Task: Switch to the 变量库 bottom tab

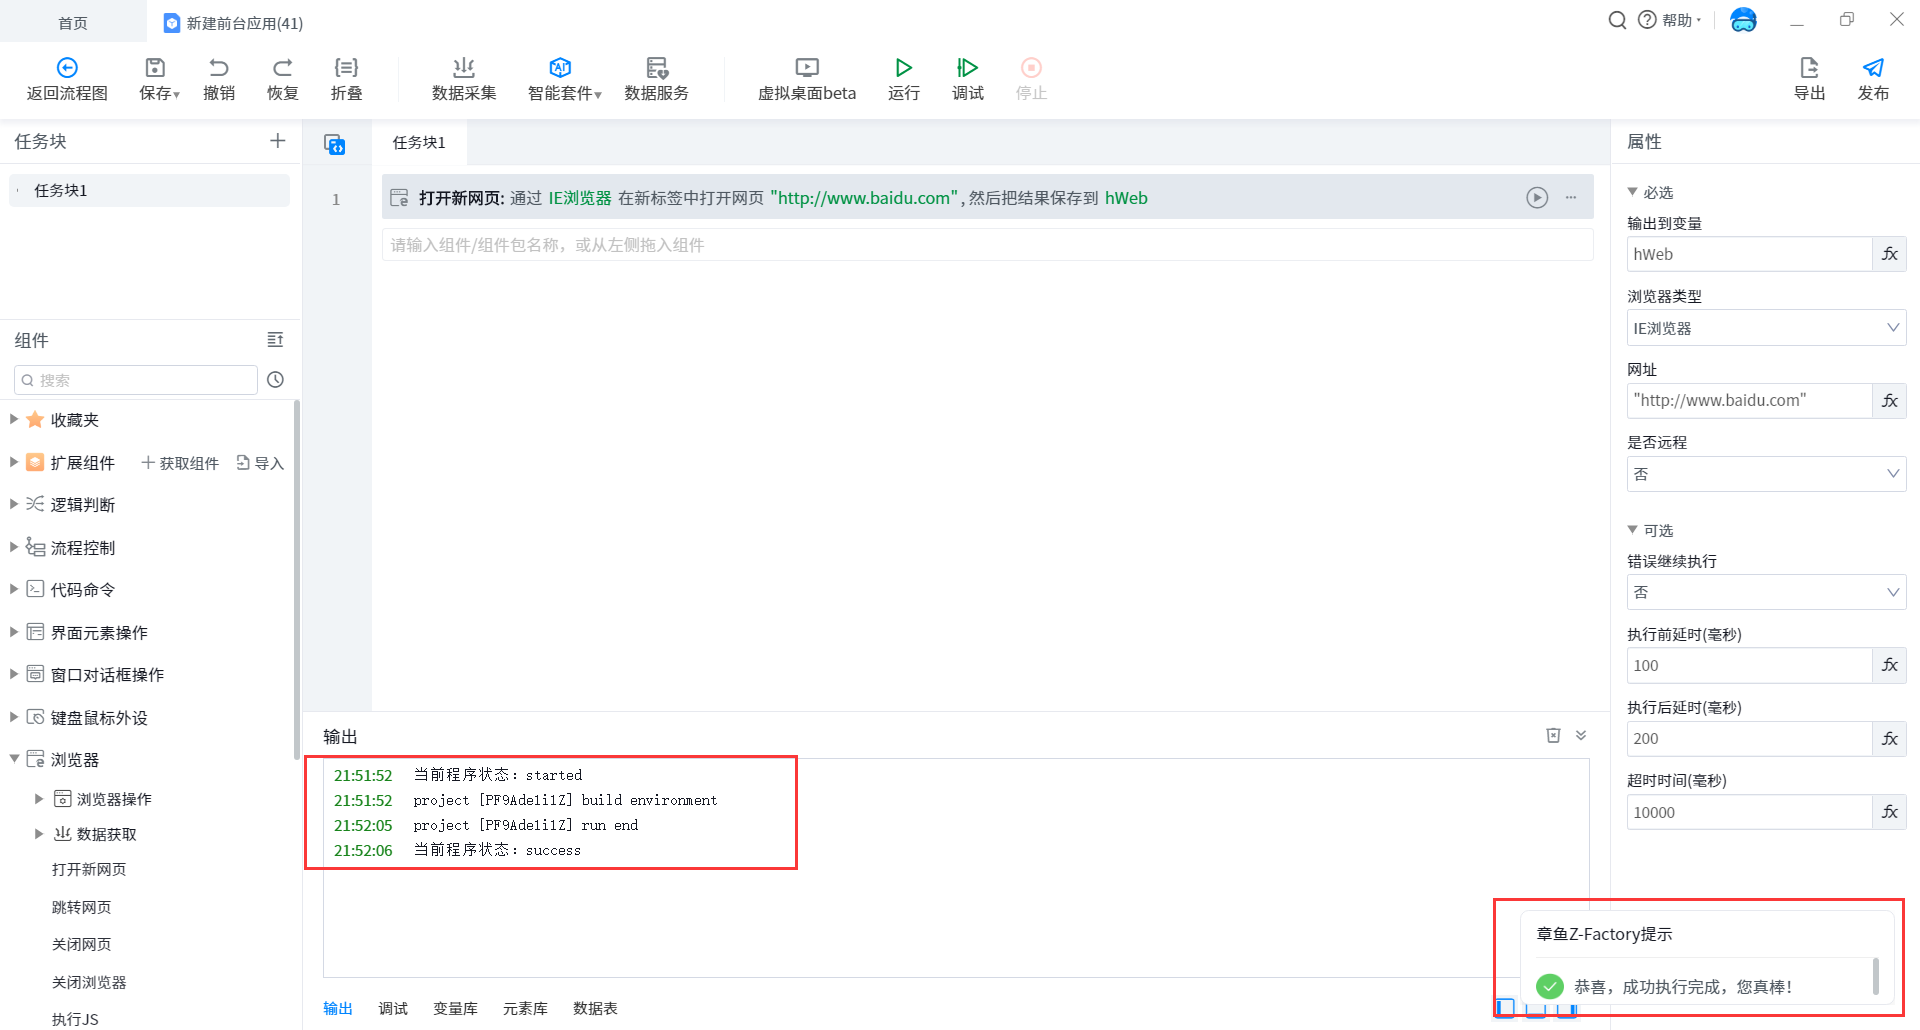Action: click(455, 1008)
